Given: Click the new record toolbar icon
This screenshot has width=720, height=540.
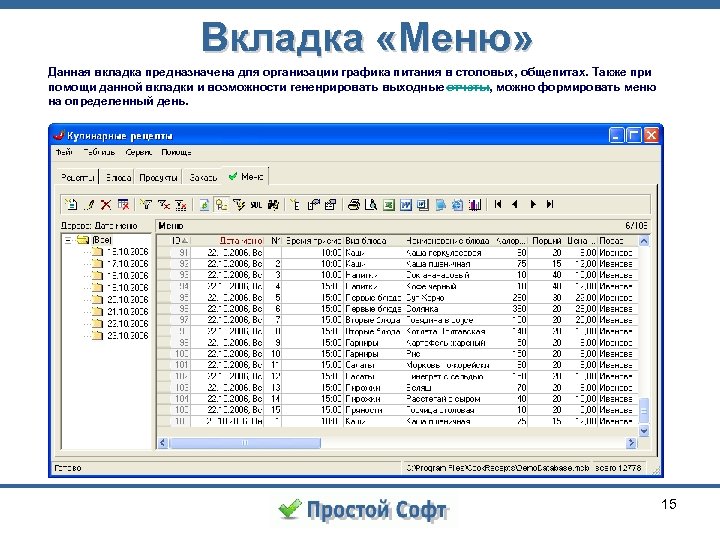Looking at the screenshot, I should [71, 204].
